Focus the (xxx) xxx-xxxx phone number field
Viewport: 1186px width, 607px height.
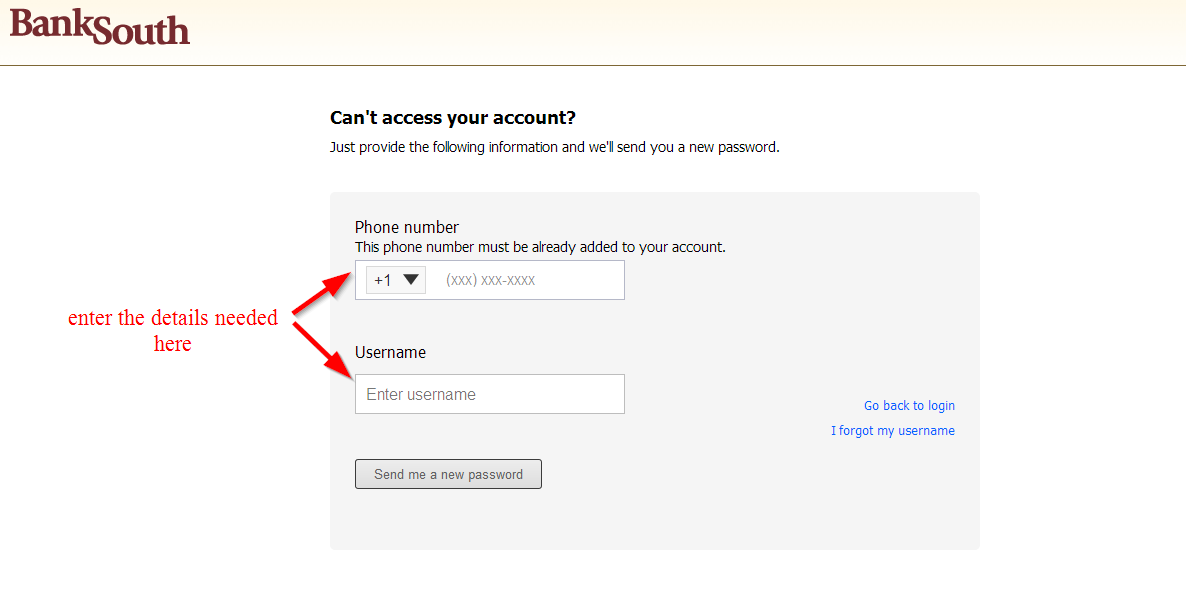point(530,280)
